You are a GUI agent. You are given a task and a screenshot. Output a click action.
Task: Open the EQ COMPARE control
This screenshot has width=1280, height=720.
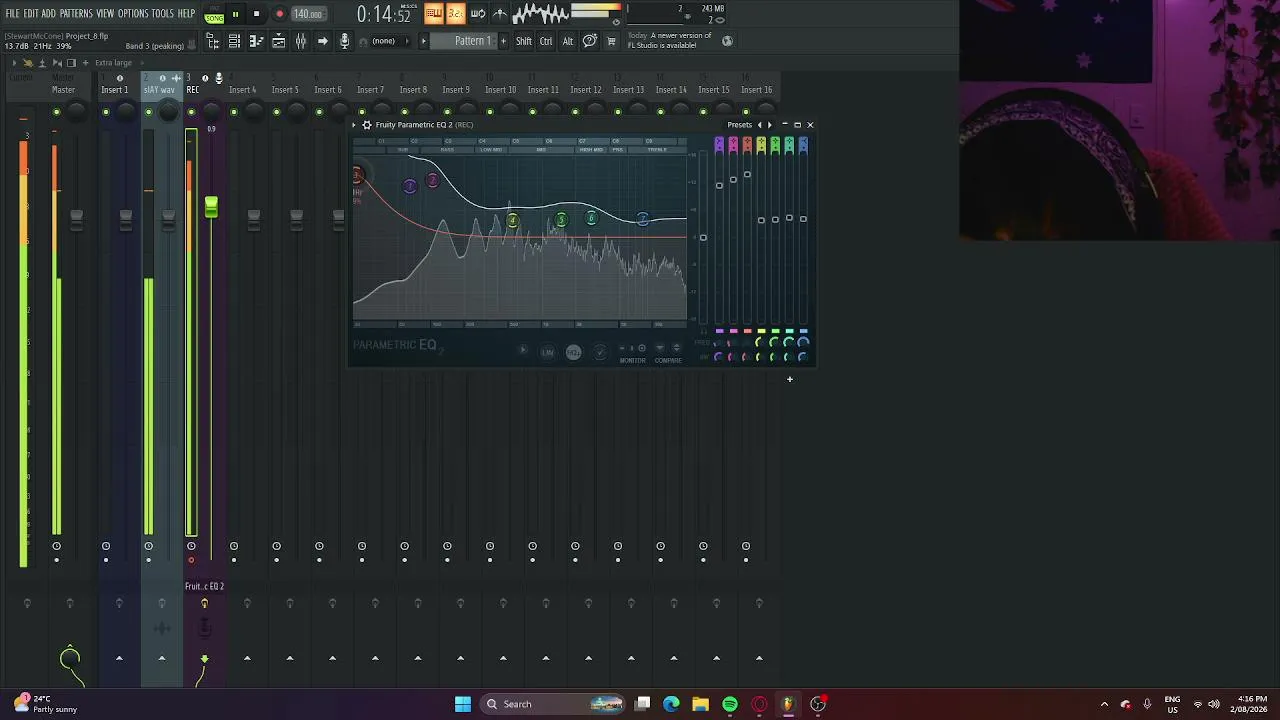pyautogui.click(x=668, y=353)
